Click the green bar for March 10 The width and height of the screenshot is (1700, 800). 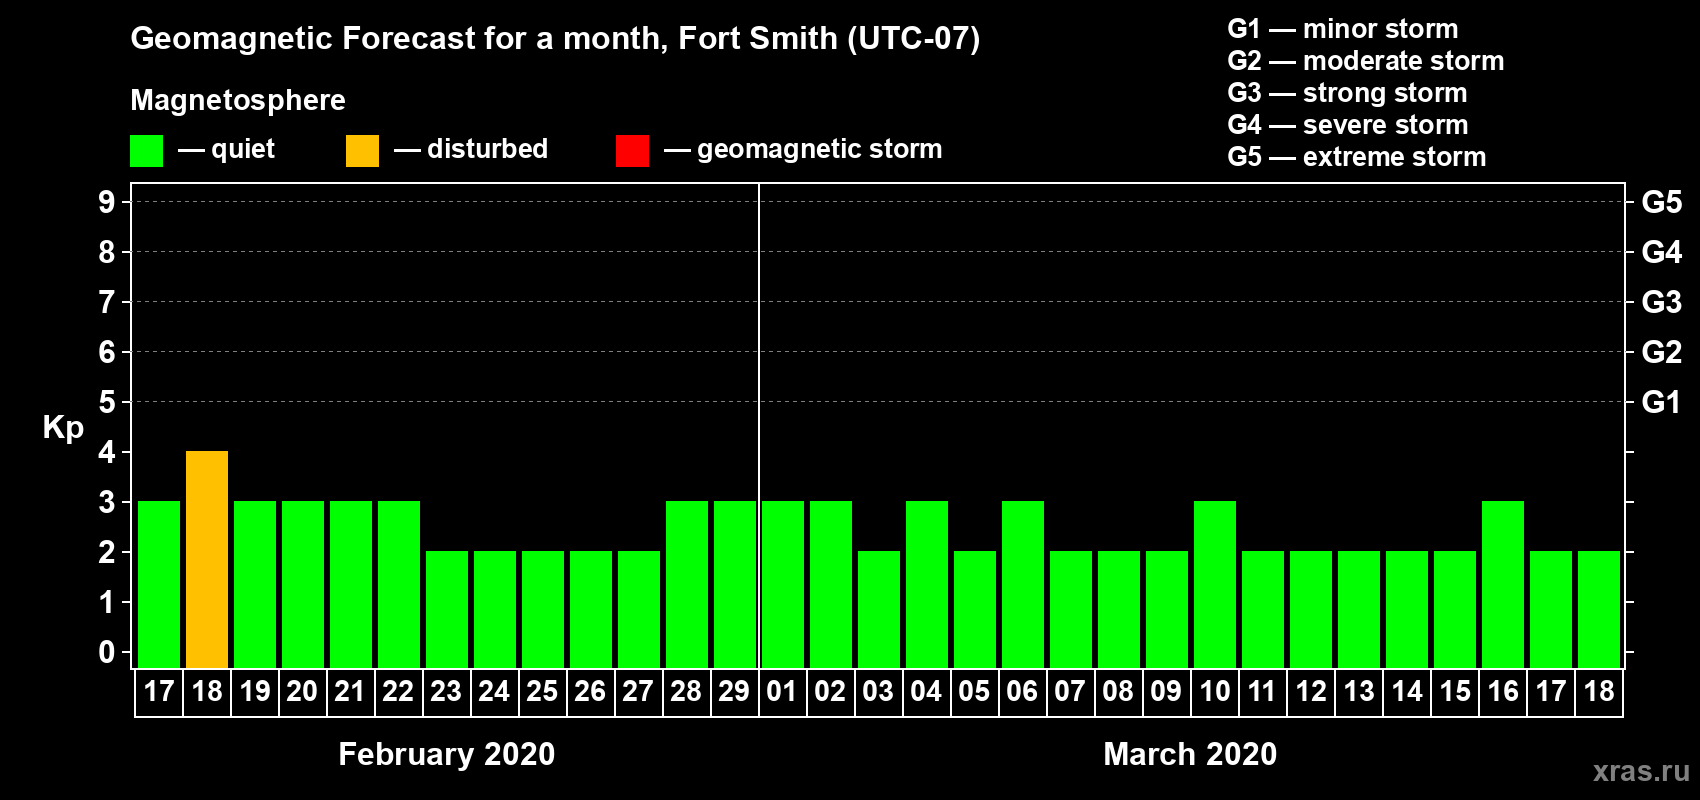tap(1215, 584)
